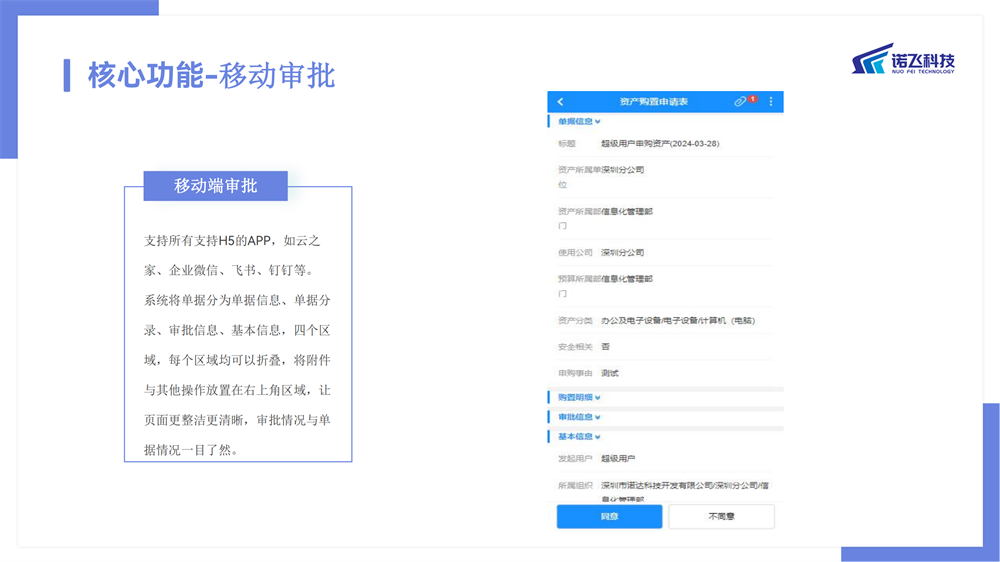Tap the blue 同意 approve button
The width and height of the screenshot is (1000, 562).
click(609, 516)
